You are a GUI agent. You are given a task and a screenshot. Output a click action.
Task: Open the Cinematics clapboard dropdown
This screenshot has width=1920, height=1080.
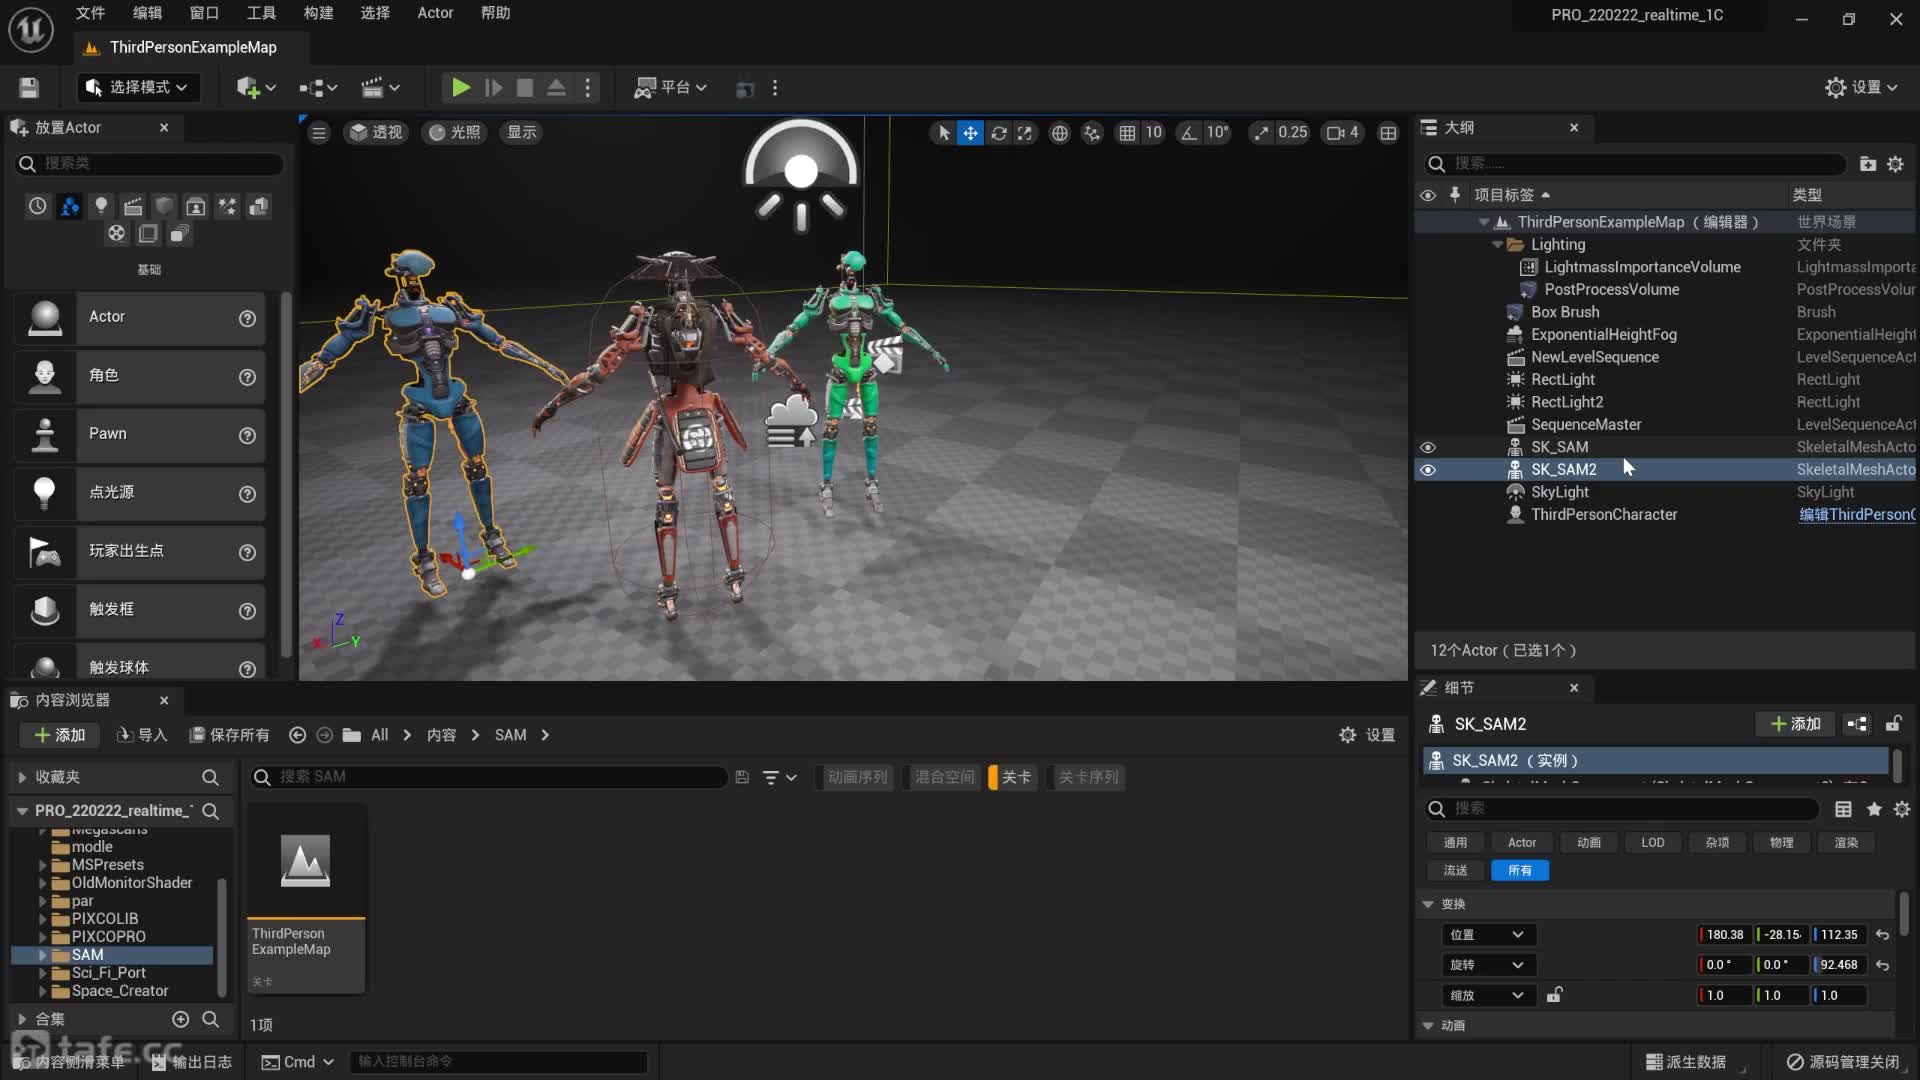click(x=380, y=88)
